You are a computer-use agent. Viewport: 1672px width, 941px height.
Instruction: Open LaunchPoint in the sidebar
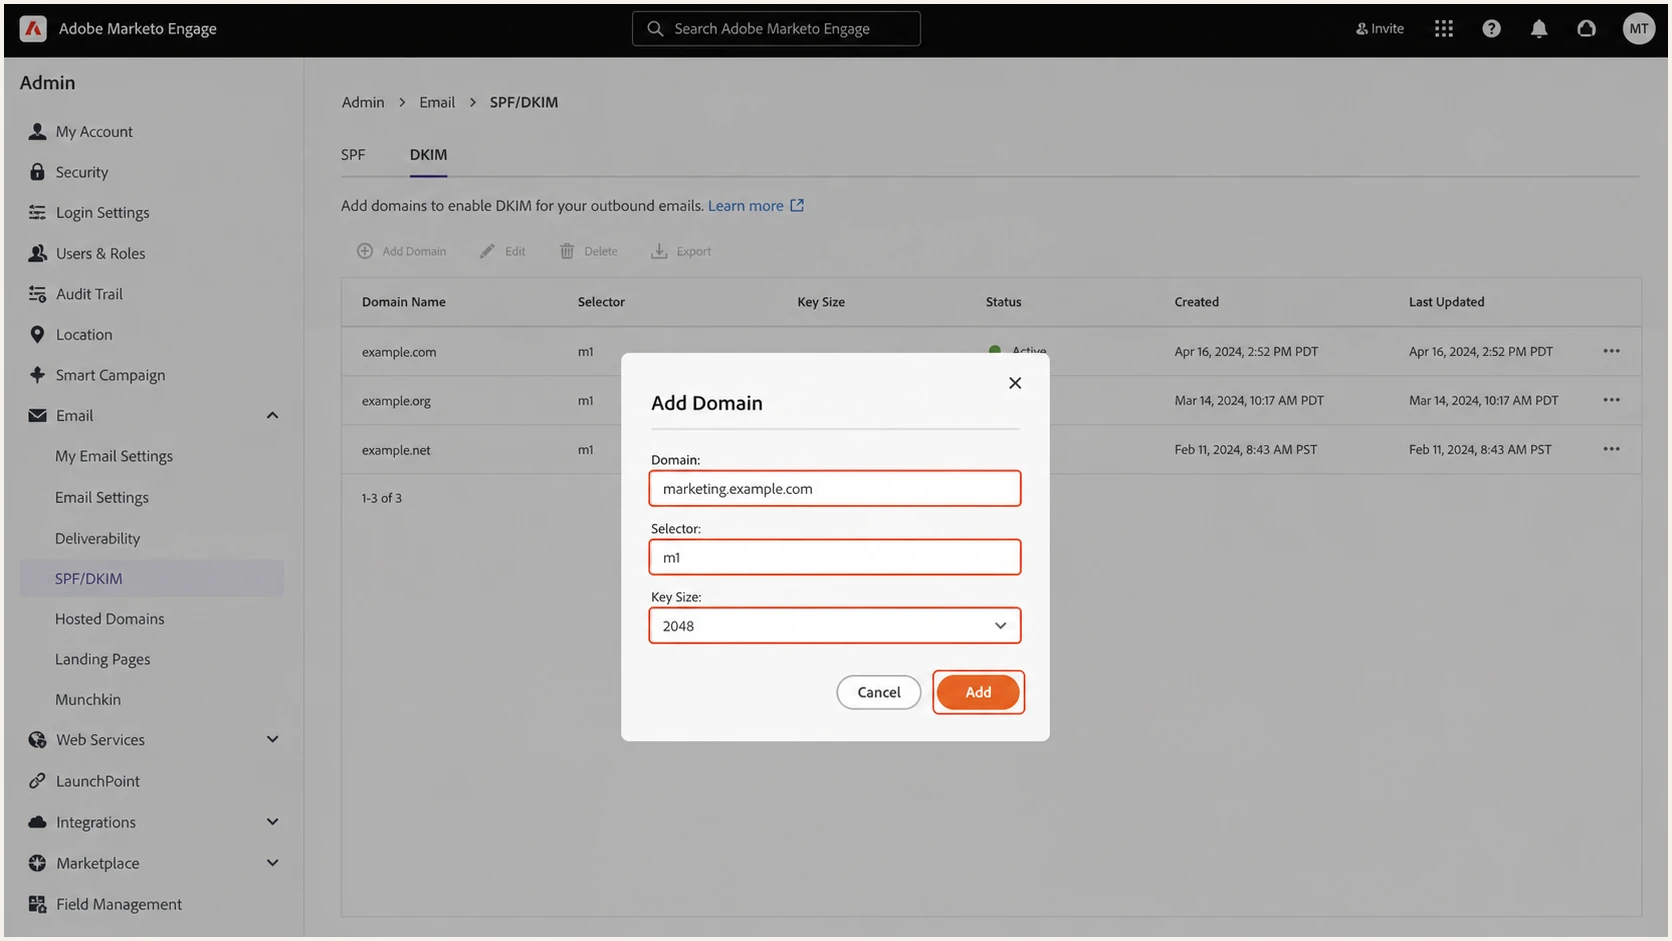[97, 781]
